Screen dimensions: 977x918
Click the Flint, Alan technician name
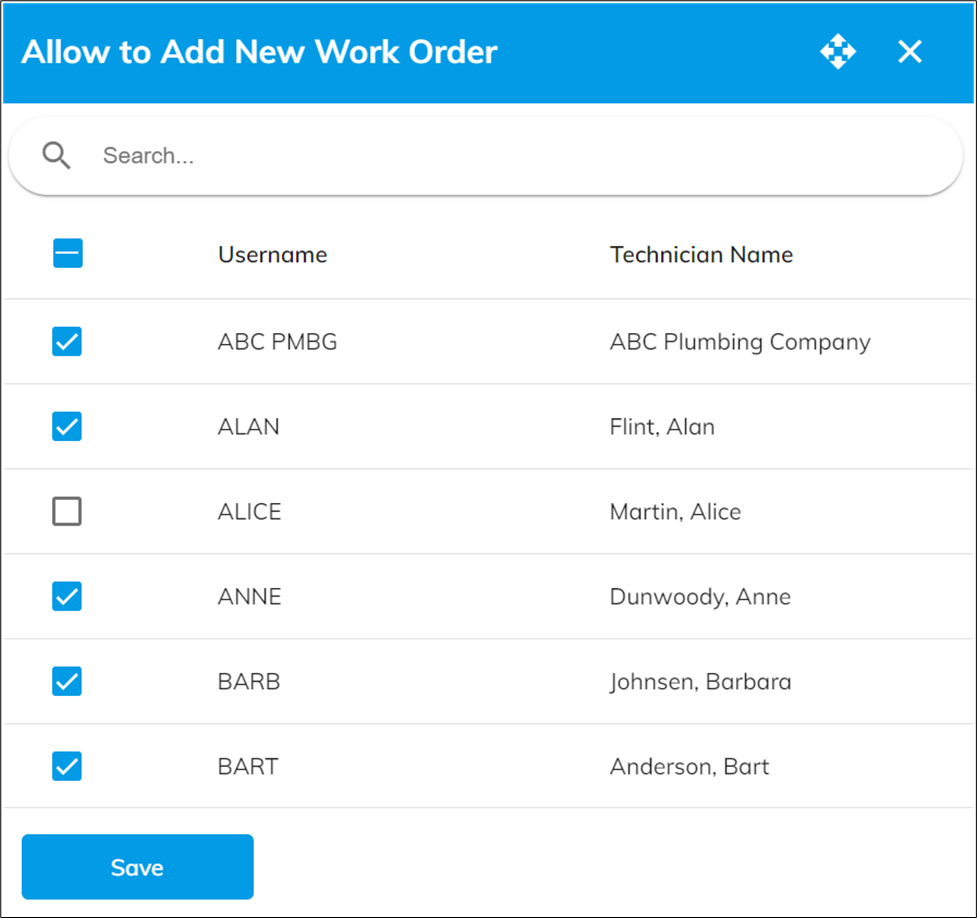pos(662,427)
